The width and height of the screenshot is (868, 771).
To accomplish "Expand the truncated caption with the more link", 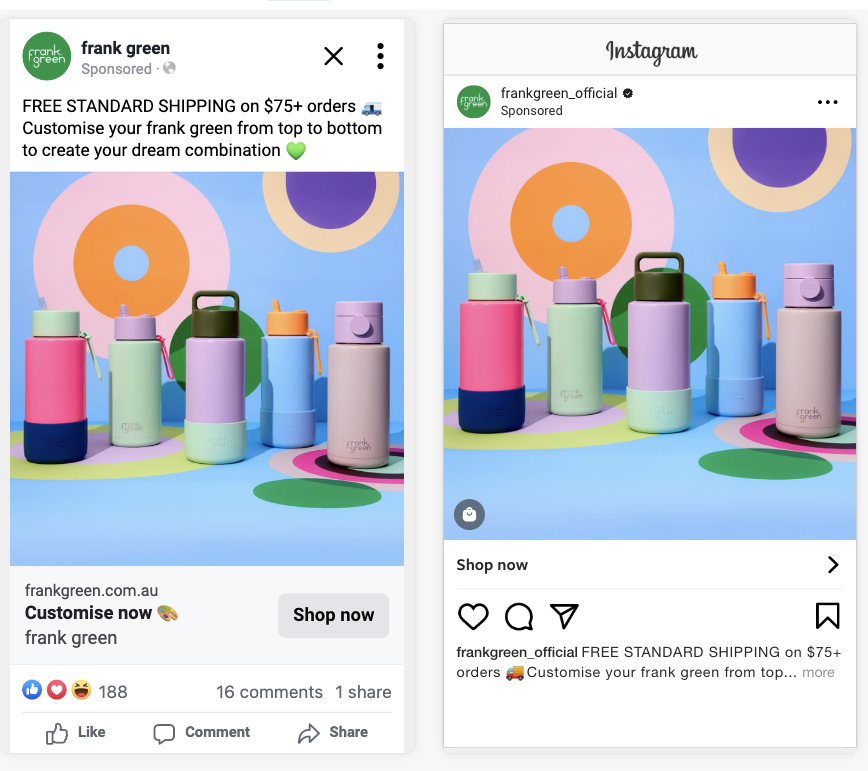I will [x=818, y=672].
